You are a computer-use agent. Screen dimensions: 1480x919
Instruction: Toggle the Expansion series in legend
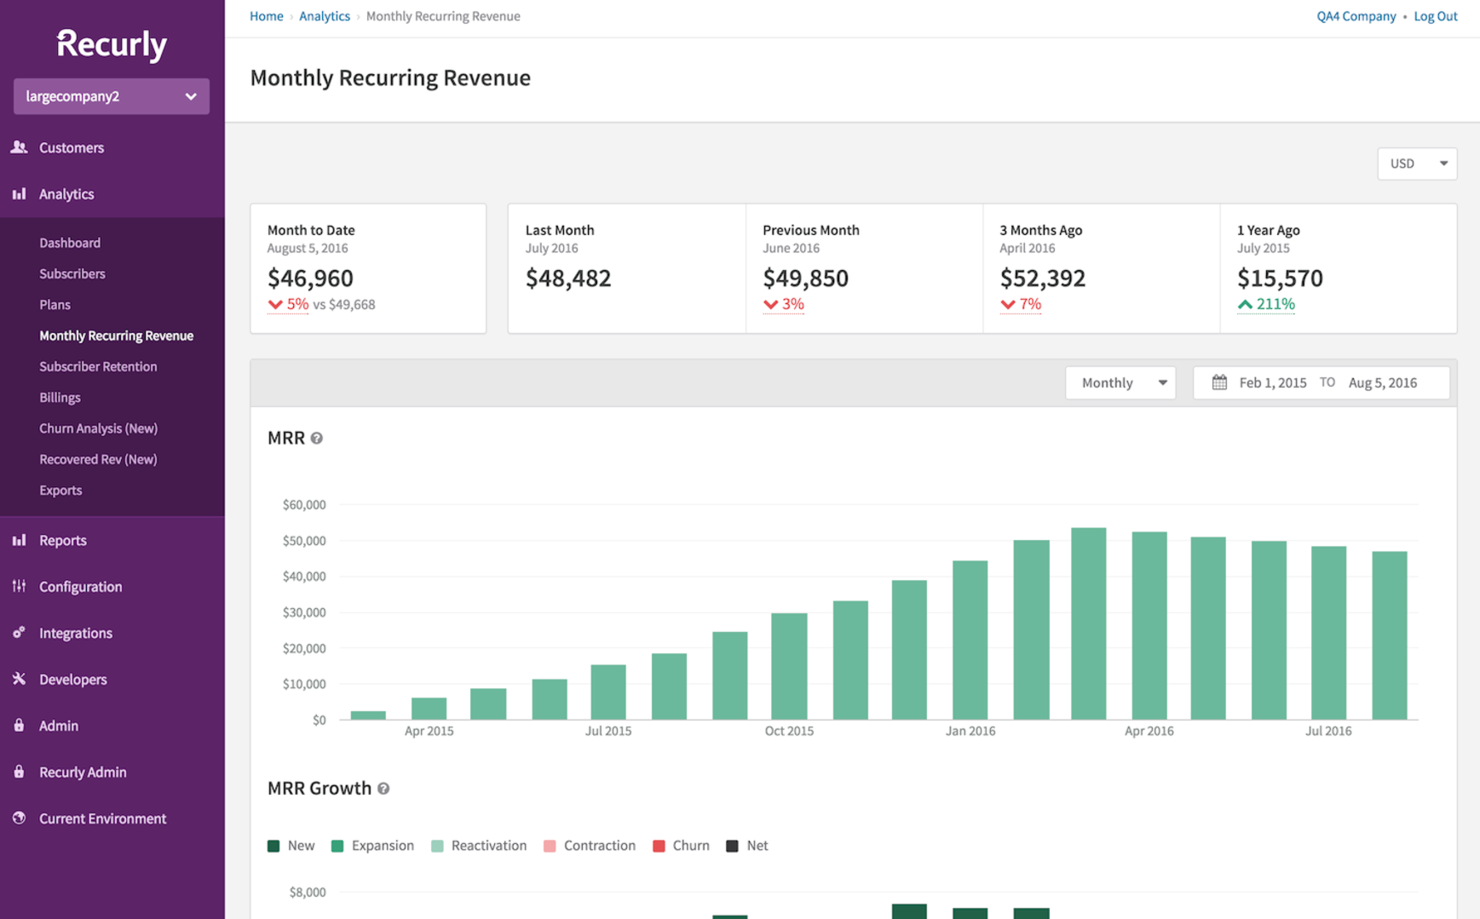tap(372, 846)
